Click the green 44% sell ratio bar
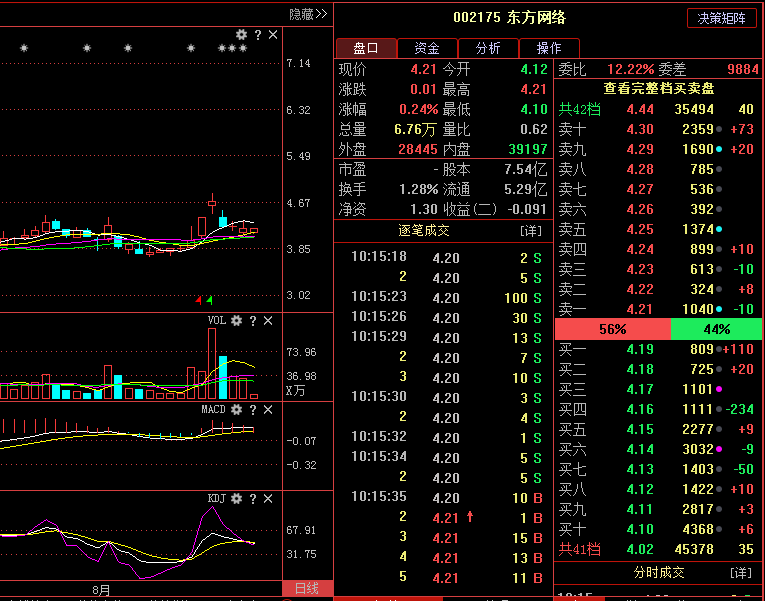This screenshot has height=601, width=765. [x=716, y=329]
